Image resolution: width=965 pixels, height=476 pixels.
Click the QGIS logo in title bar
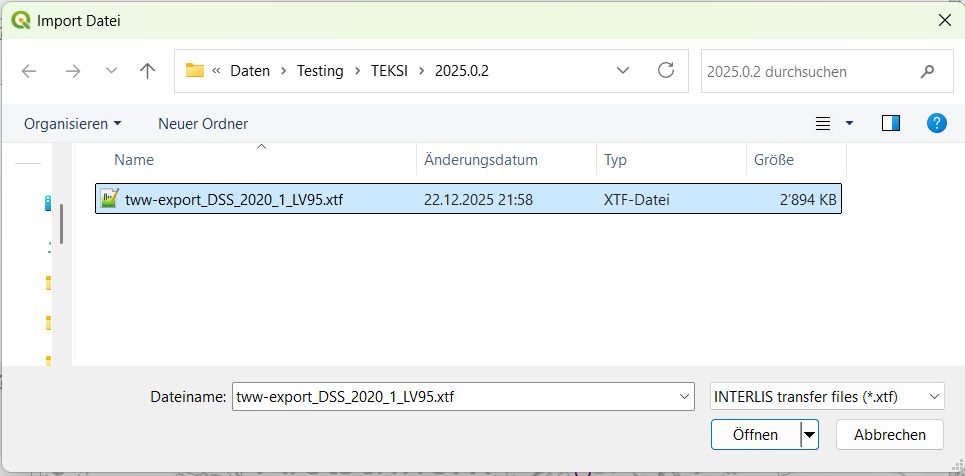(21, 20)
